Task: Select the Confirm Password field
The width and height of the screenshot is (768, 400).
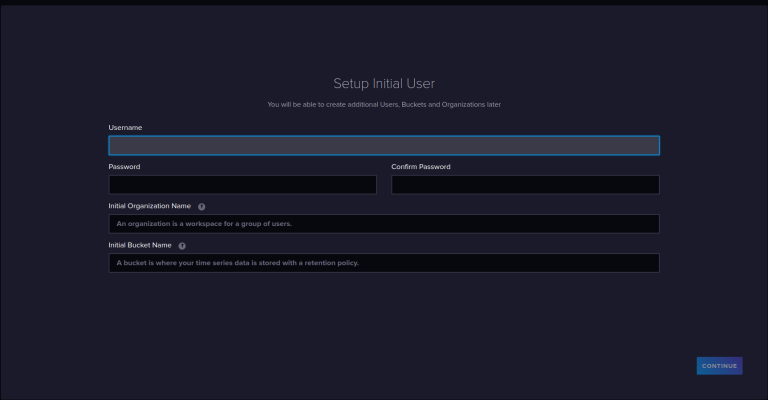Action: pos(525,184)
